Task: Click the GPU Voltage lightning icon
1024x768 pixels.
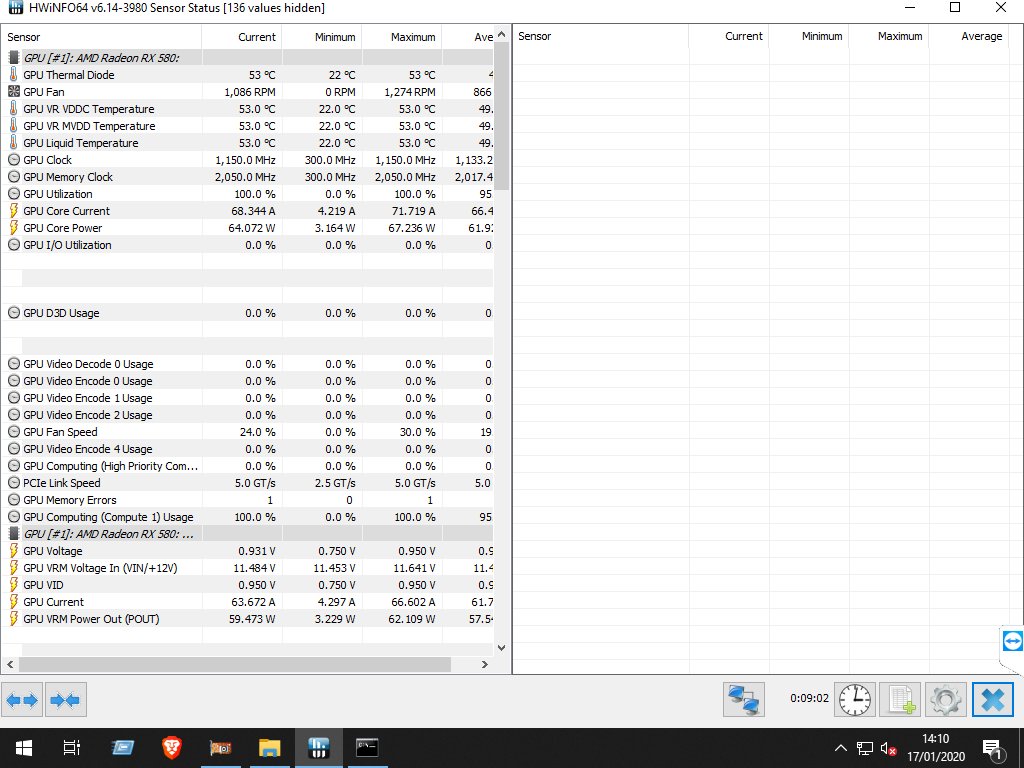Action: click(14, 551)
